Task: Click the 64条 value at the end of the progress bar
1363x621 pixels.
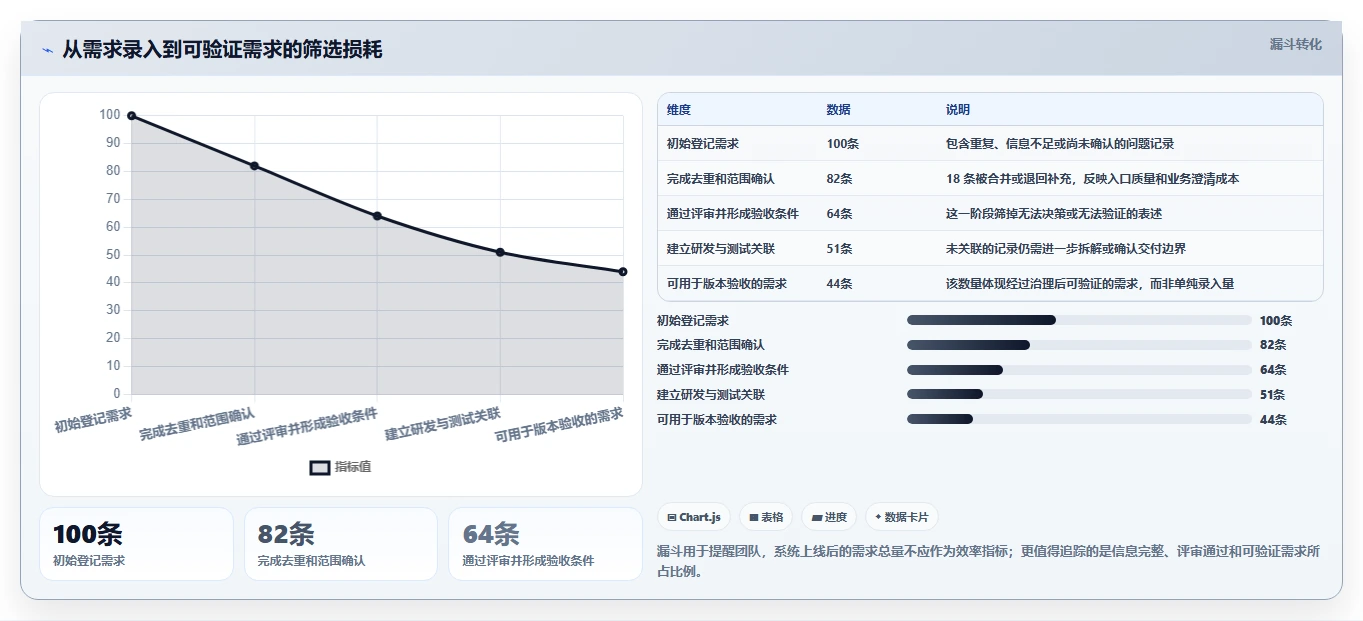Action: pos(1273,370)
